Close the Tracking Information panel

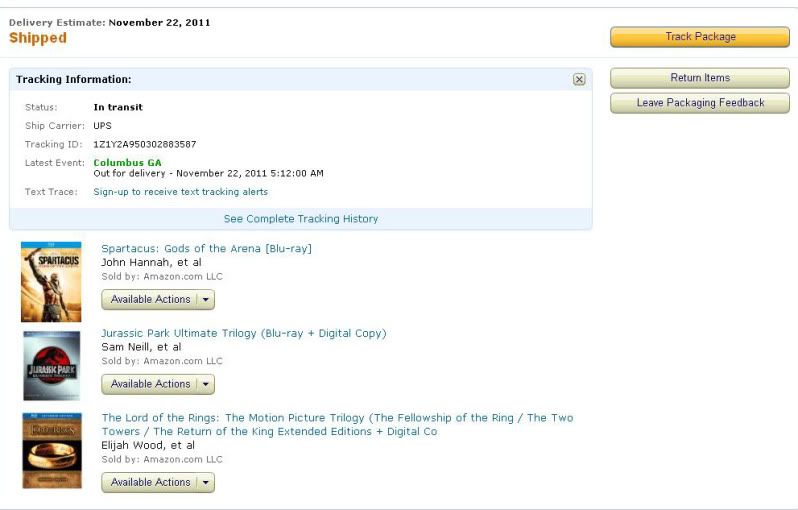tap(579, 79)
